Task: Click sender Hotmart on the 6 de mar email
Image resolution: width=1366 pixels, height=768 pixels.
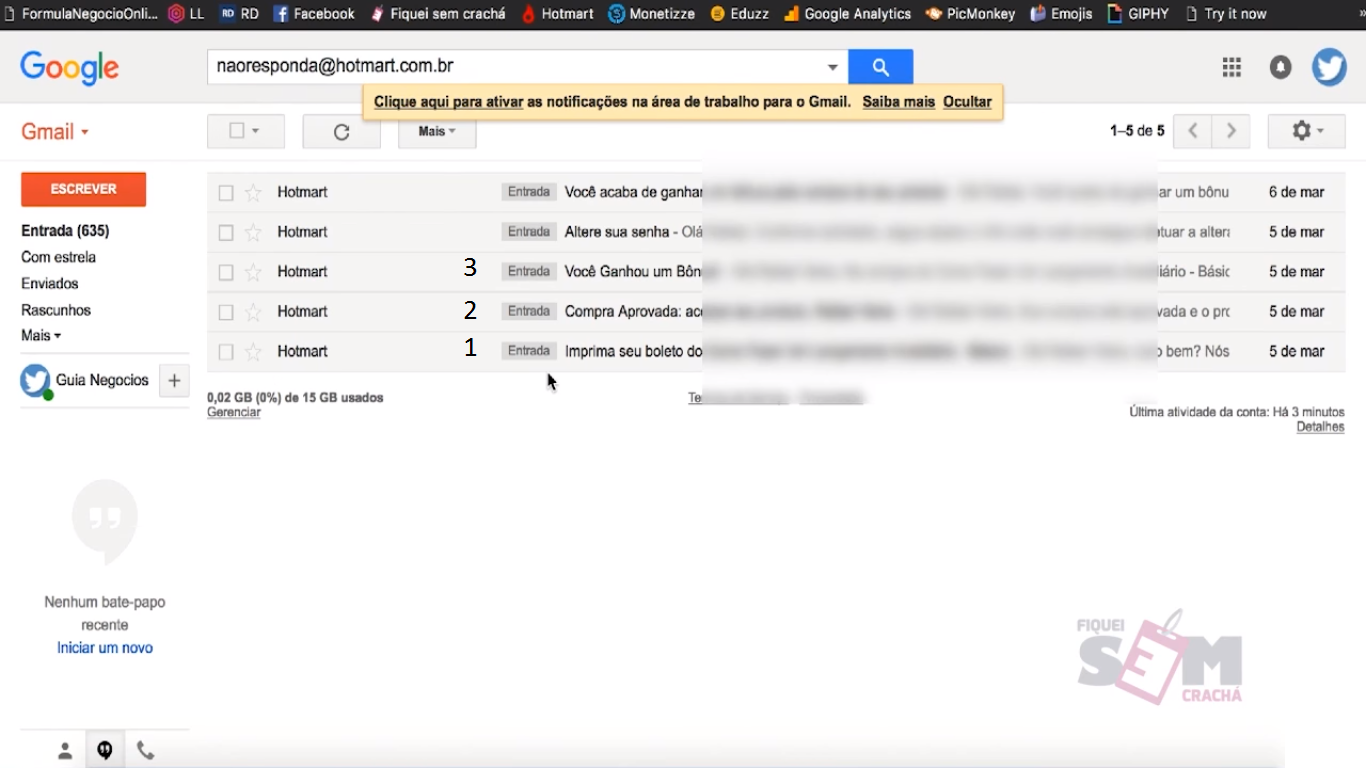Action: [x=302, y=192]
